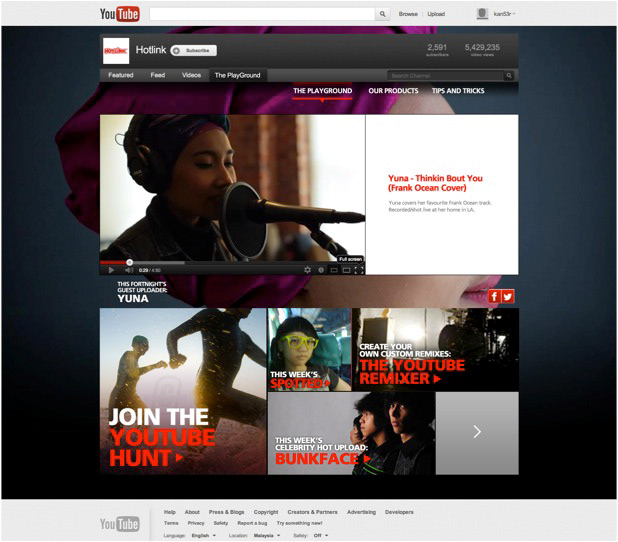Click the Try something new! link
The height and width of the screenshot is (542, 618).
300,523
